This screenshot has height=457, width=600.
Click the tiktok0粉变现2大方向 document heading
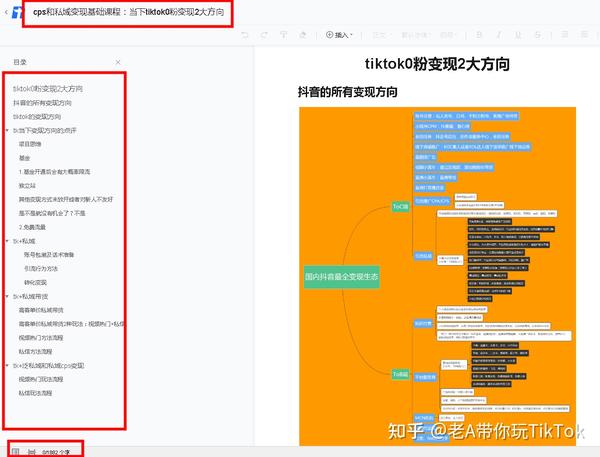[x=437, y=64]
